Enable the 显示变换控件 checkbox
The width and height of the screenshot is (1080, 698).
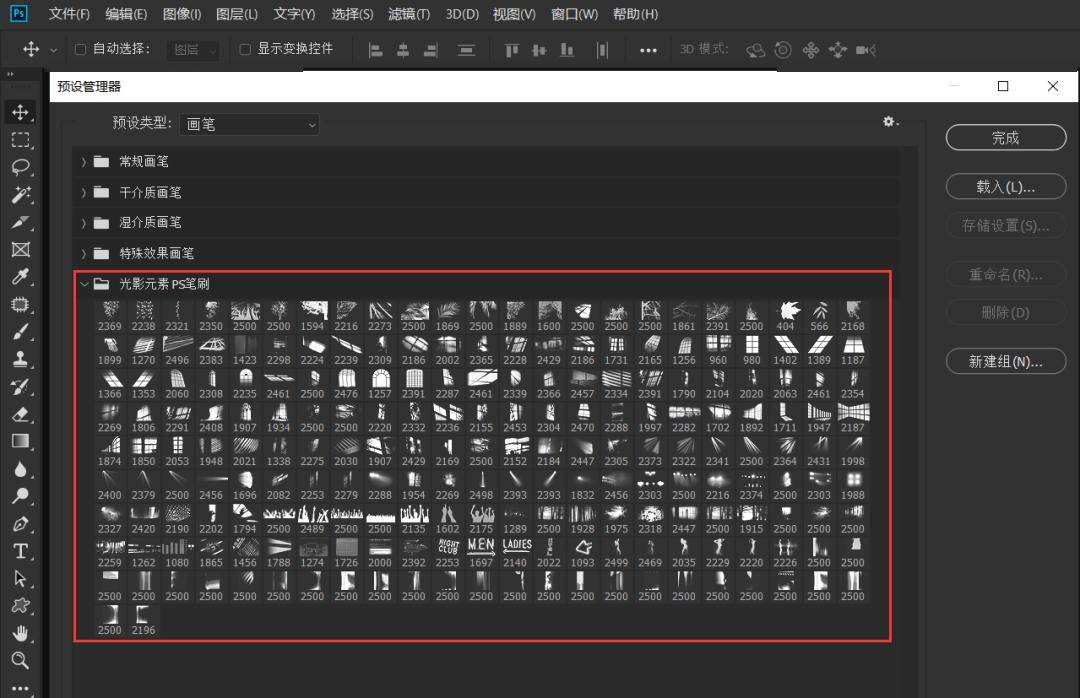[x=245, y=48]
